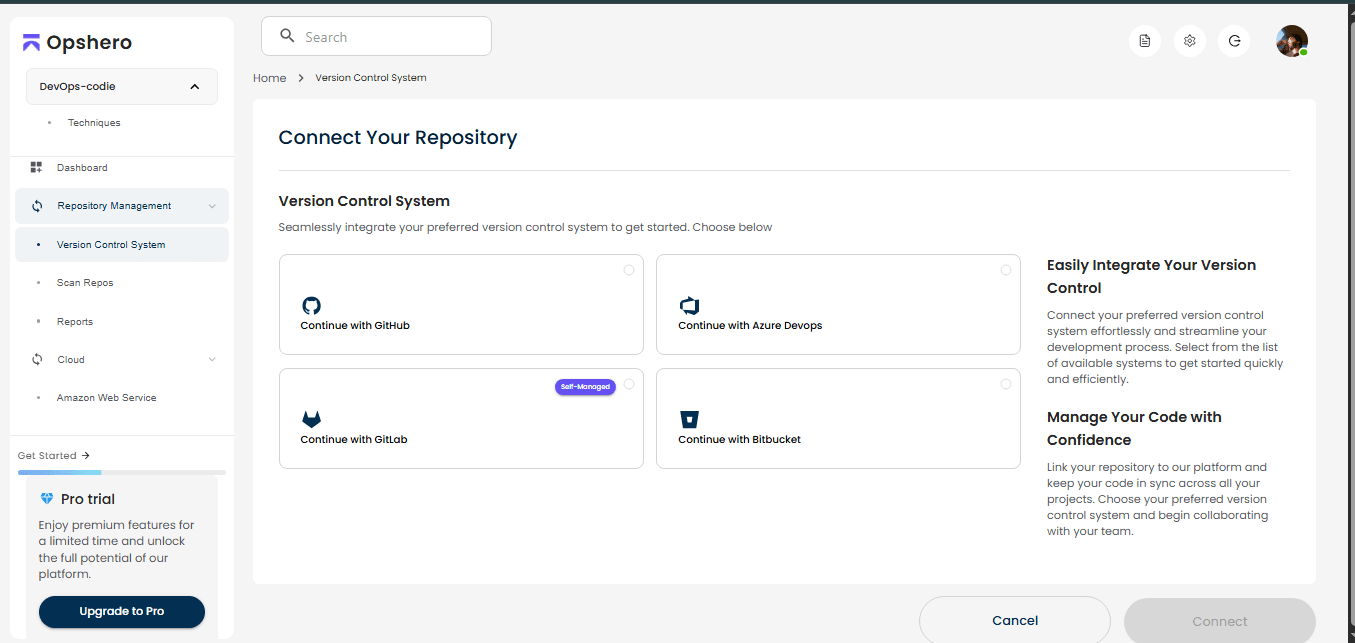This screenshot has width=1355, height=643.
Task: Open the document icon in top bar
Action: (1145, 41)
